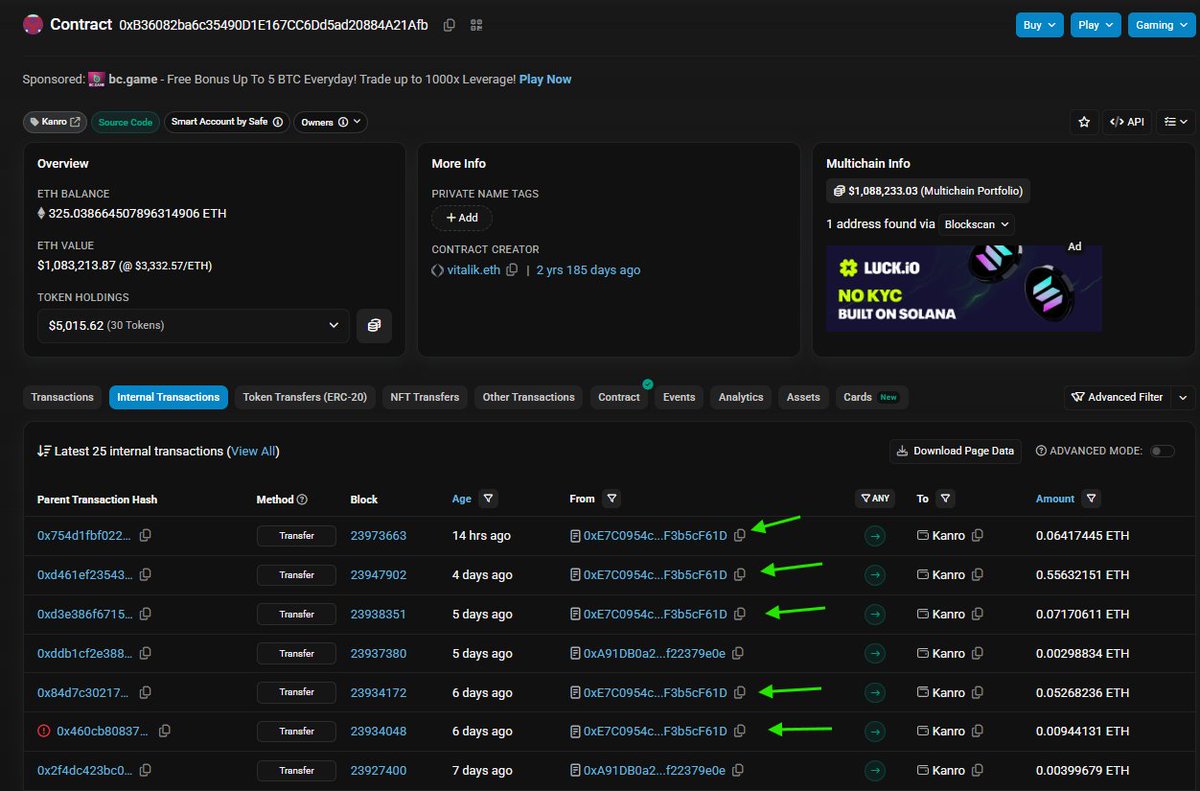Open the token holdings wallet view icon
This screenshot has width=1200, height=791.
click(x=374, y=325)
